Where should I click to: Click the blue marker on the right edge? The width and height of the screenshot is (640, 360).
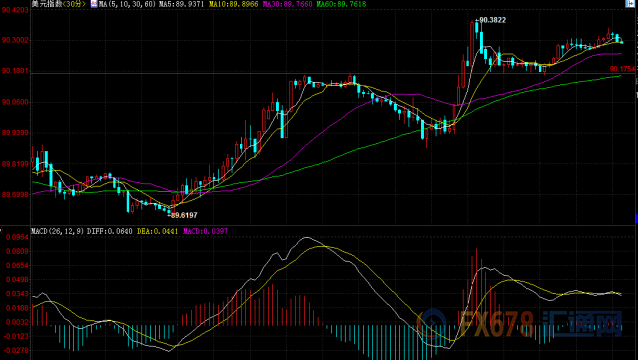point(637,219)
